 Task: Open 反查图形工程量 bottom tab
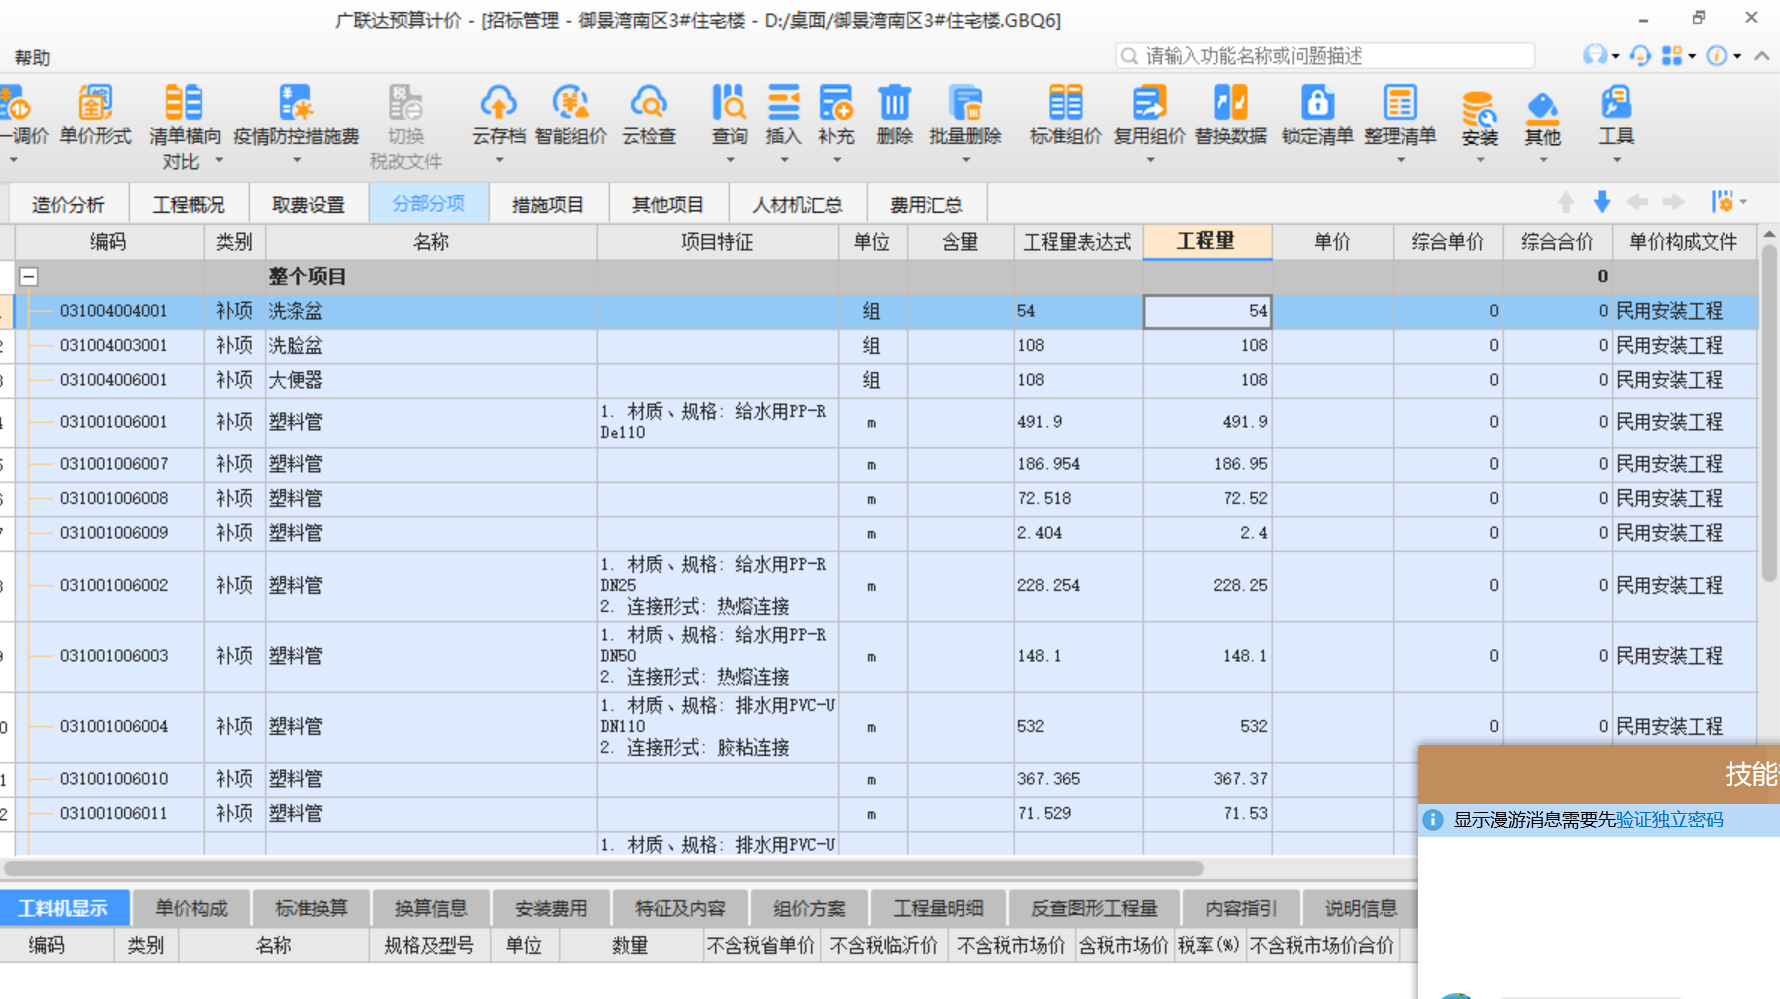click(x=1093, y=908)
